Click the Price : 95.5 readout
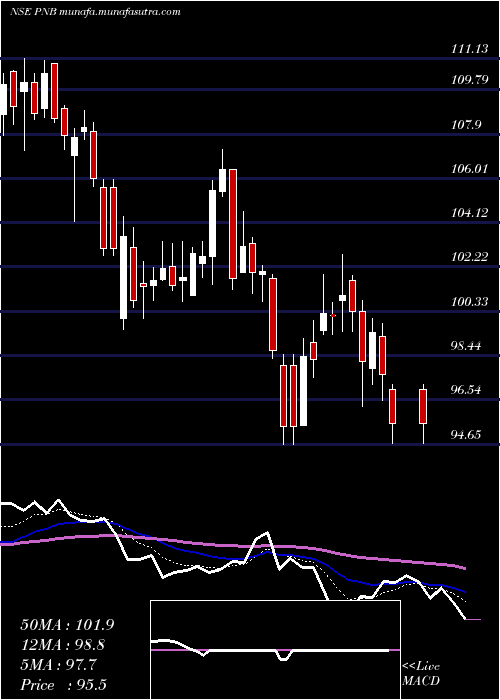This screenshot has height=700, width=500. 64,685
